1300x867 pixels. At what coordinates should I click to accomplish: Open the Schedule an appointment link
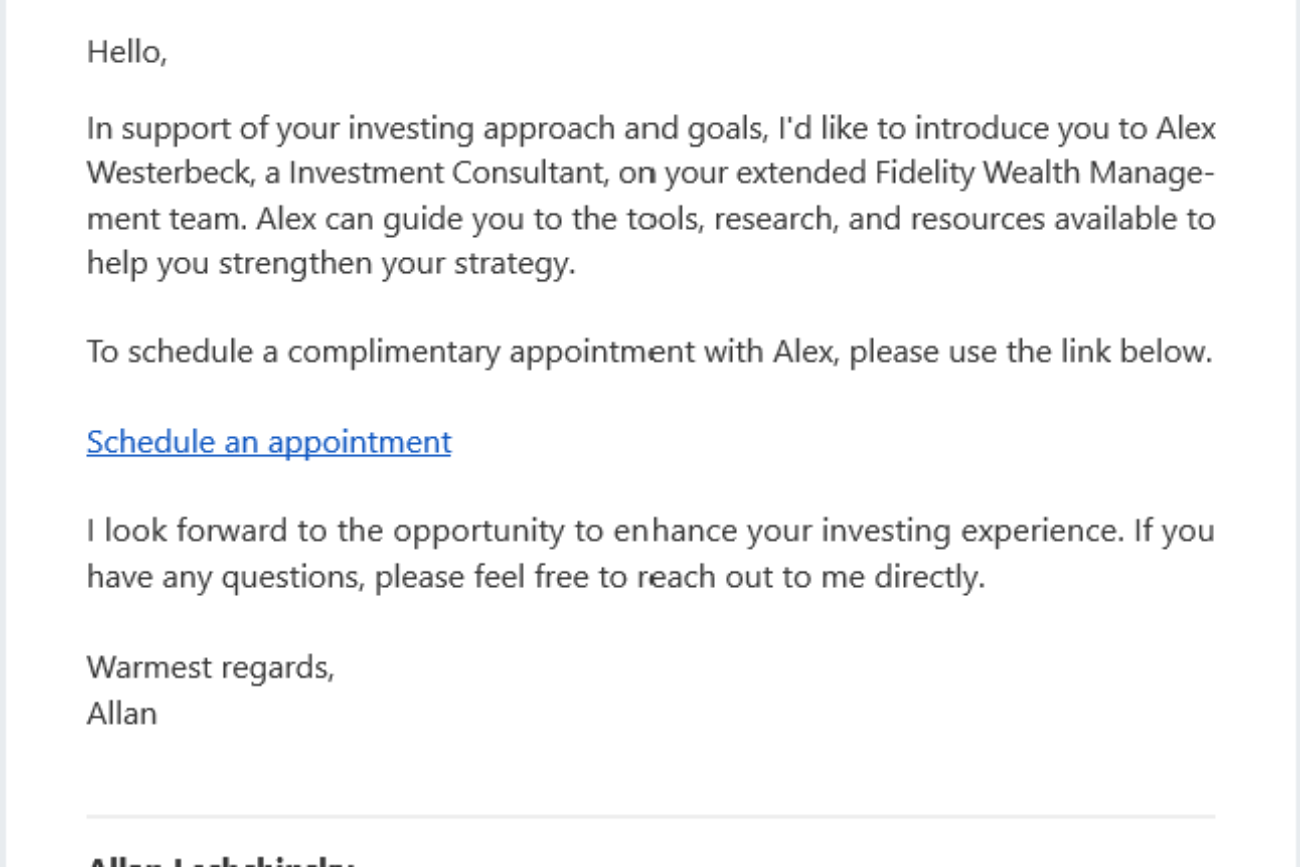(268, 442)
